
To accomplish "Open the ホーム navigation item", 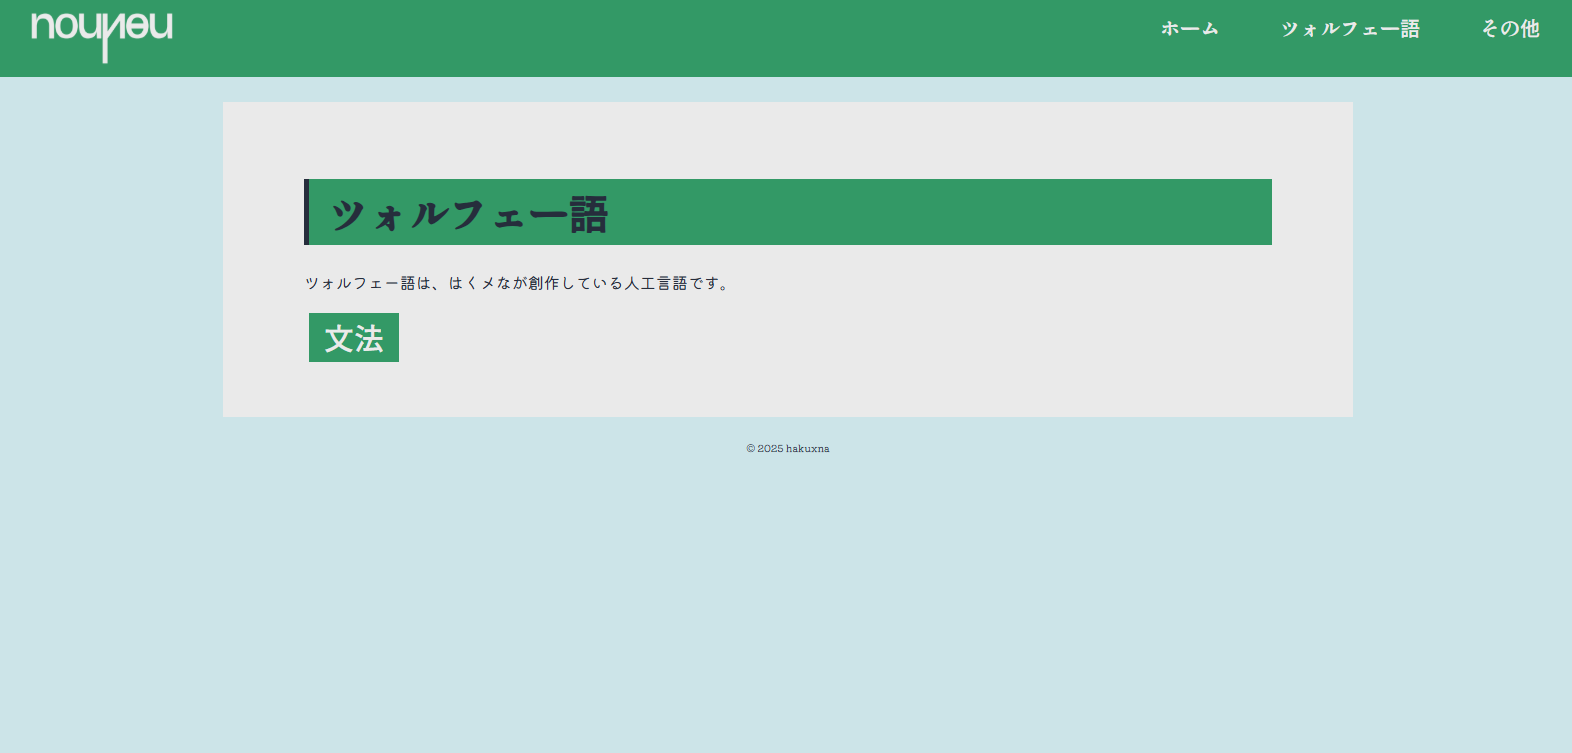I will click(x=1189, y=29).
